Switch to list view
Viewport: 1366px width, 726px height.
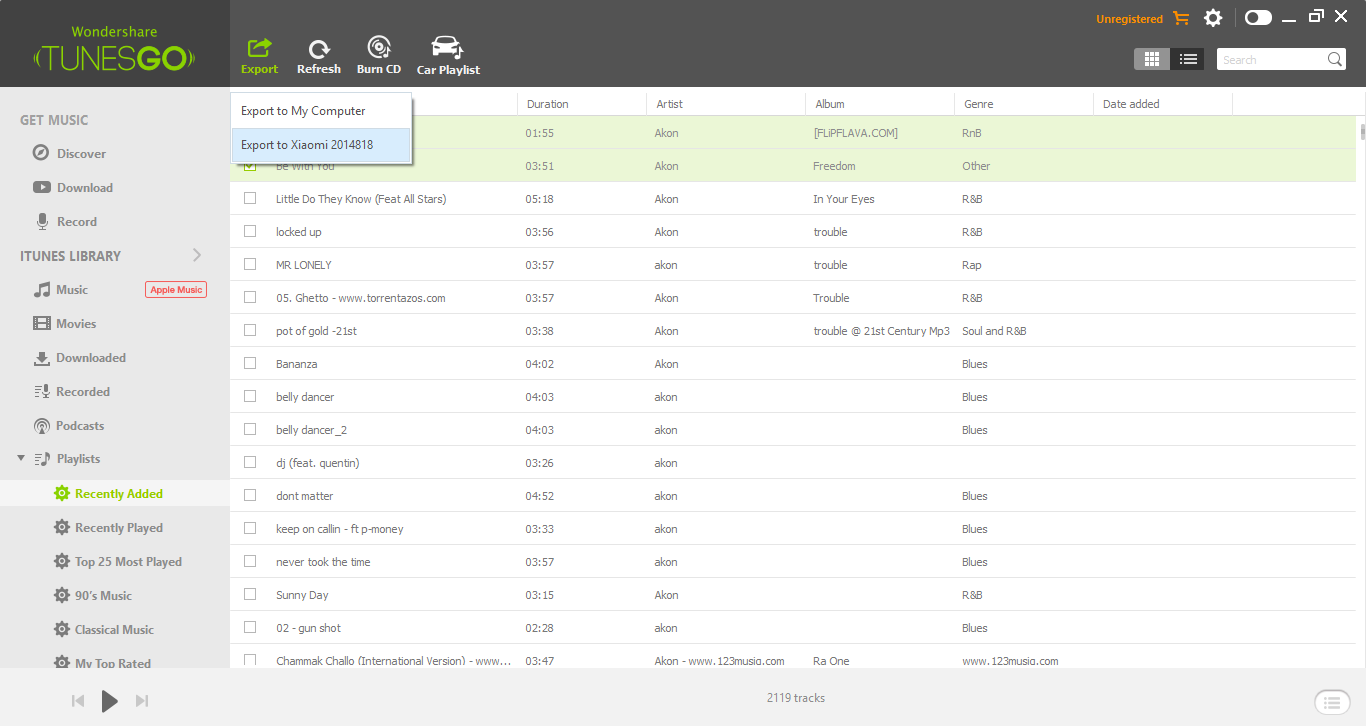1188,59
